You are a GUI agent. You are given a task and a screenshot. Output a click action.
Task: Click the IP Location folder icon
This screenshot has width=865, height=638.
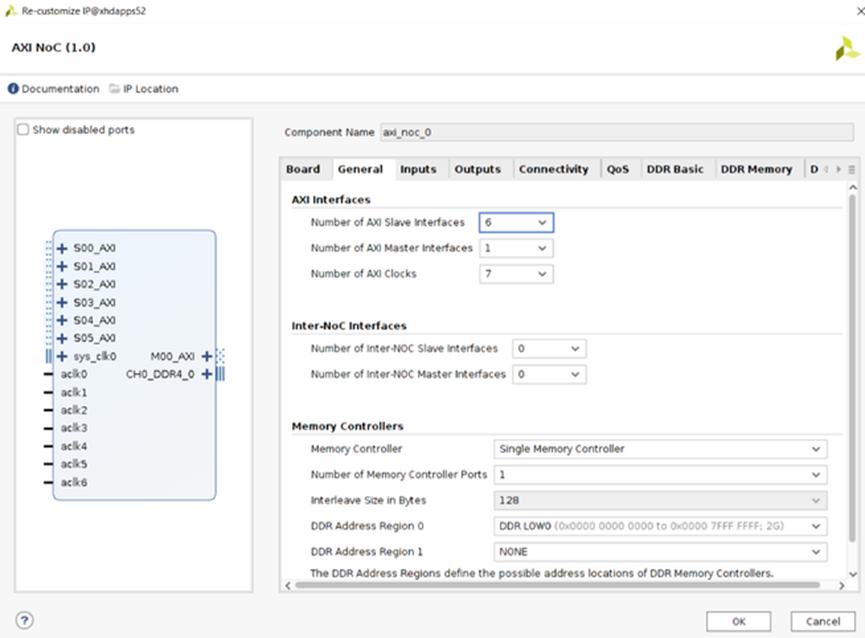click(114, 89)
